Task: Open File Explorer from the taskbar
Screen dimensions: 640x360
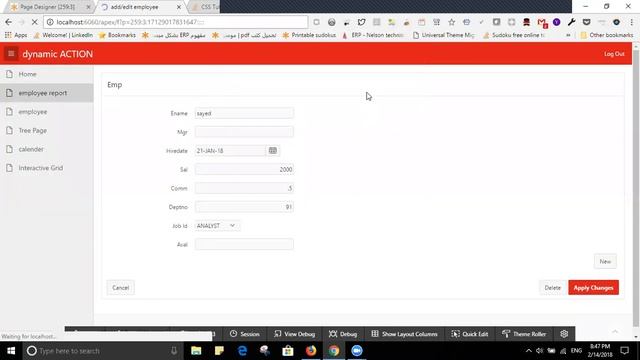Action: point(196,351)
